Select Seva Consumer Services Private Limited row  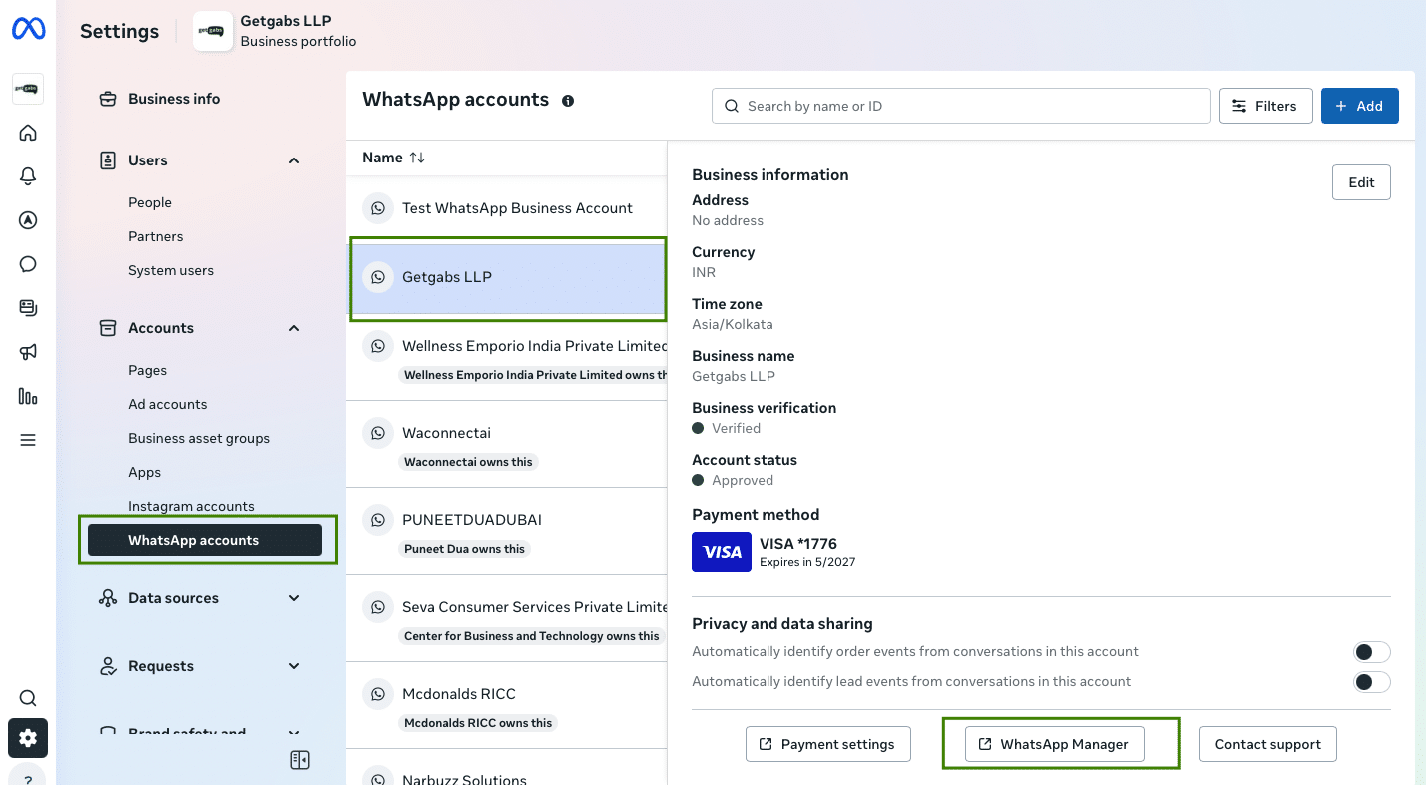[507, 618]
